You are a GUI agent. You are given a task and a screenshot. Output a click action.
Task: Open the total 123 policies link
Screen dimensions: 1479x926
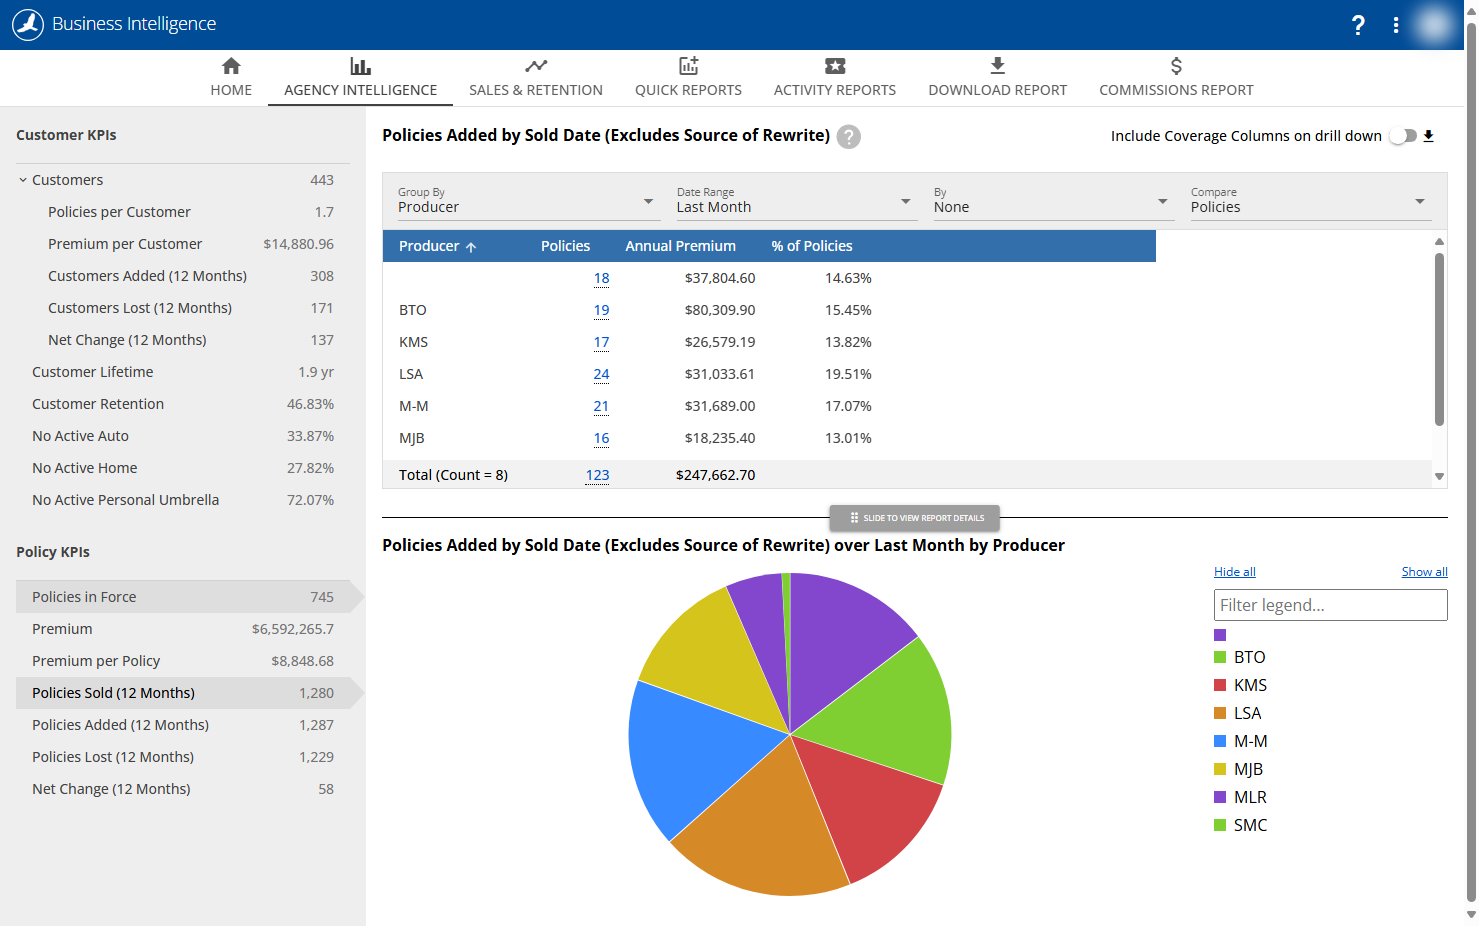pos(597,475)
